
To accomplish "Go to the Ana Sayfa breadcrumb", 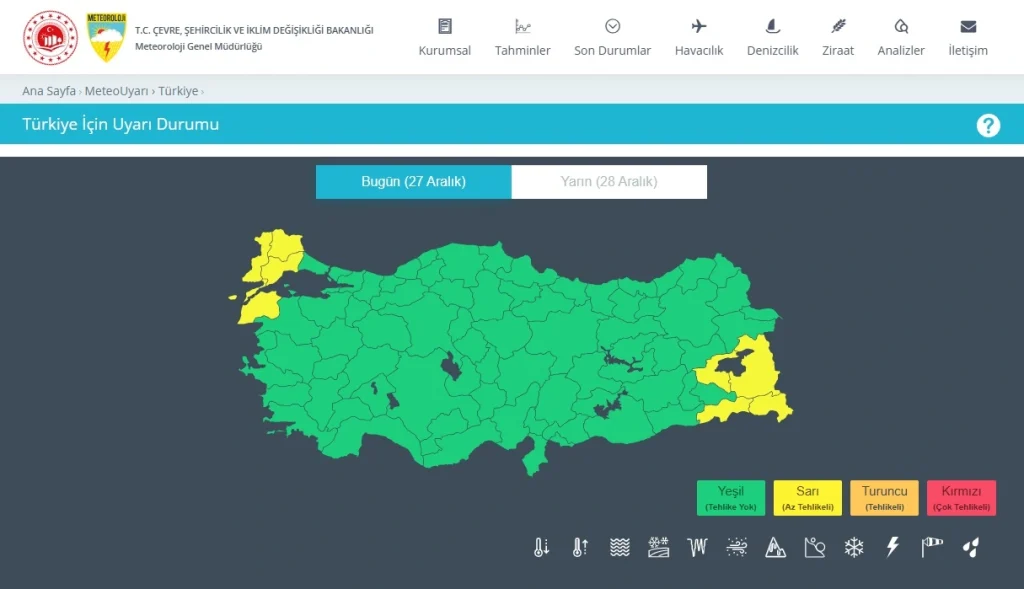I will (49, 91).
